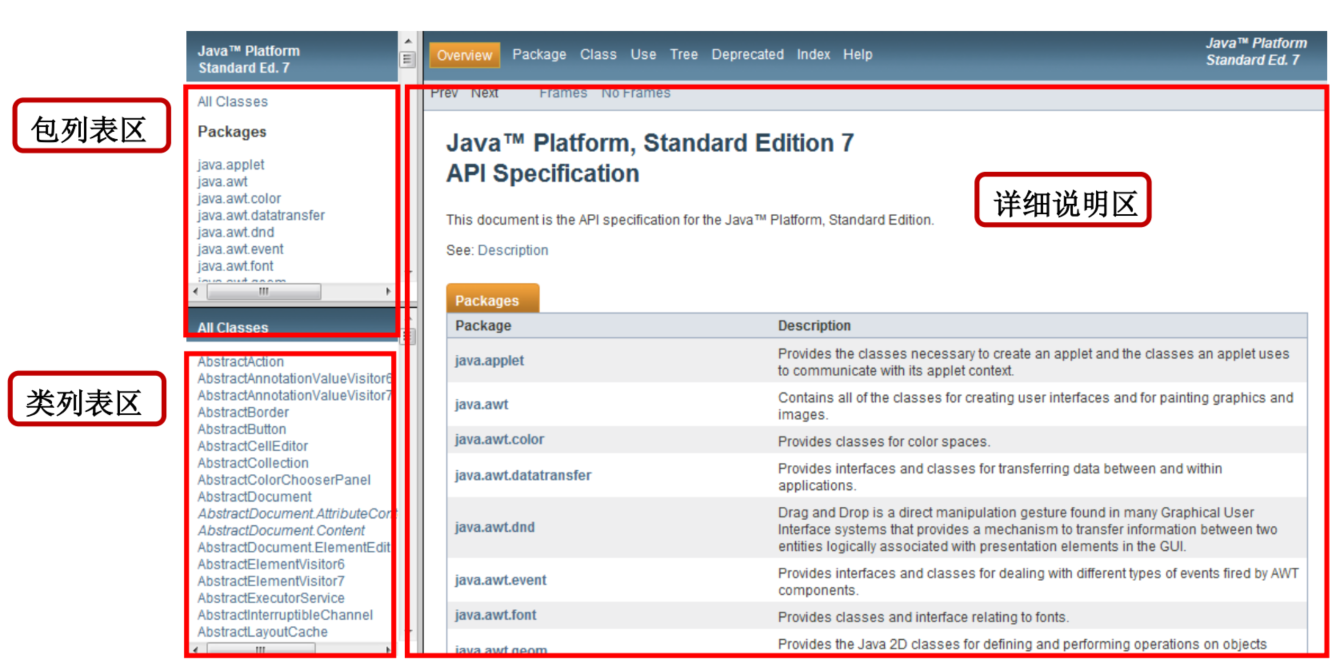Open the AbstractElementVisitor7 class link
Image resolution: width=1335 pixels, height=659 pixels.
pyautogui.click(x=271, y=581)
